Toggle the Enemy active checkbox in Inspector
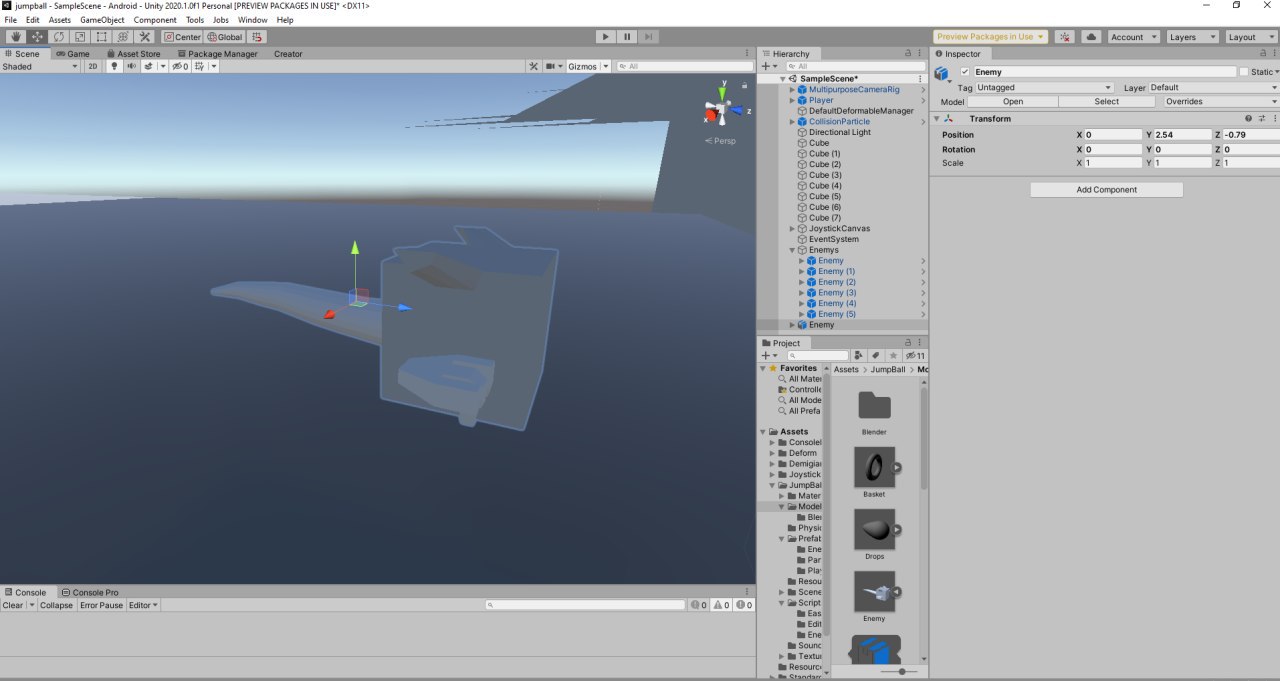 tap(965, 72)
